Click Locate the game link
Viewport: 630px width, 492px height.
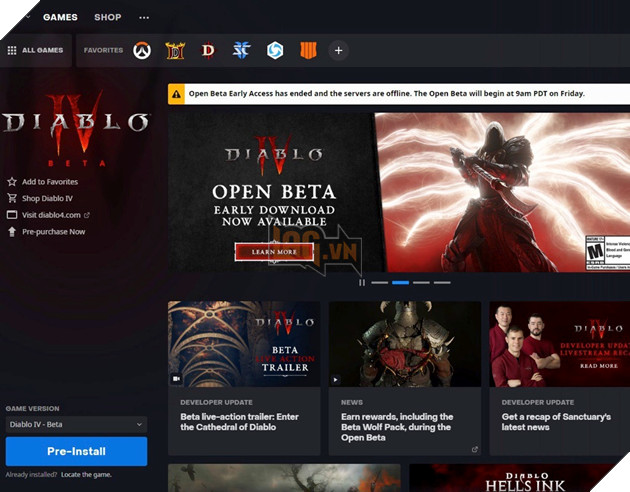86,475
